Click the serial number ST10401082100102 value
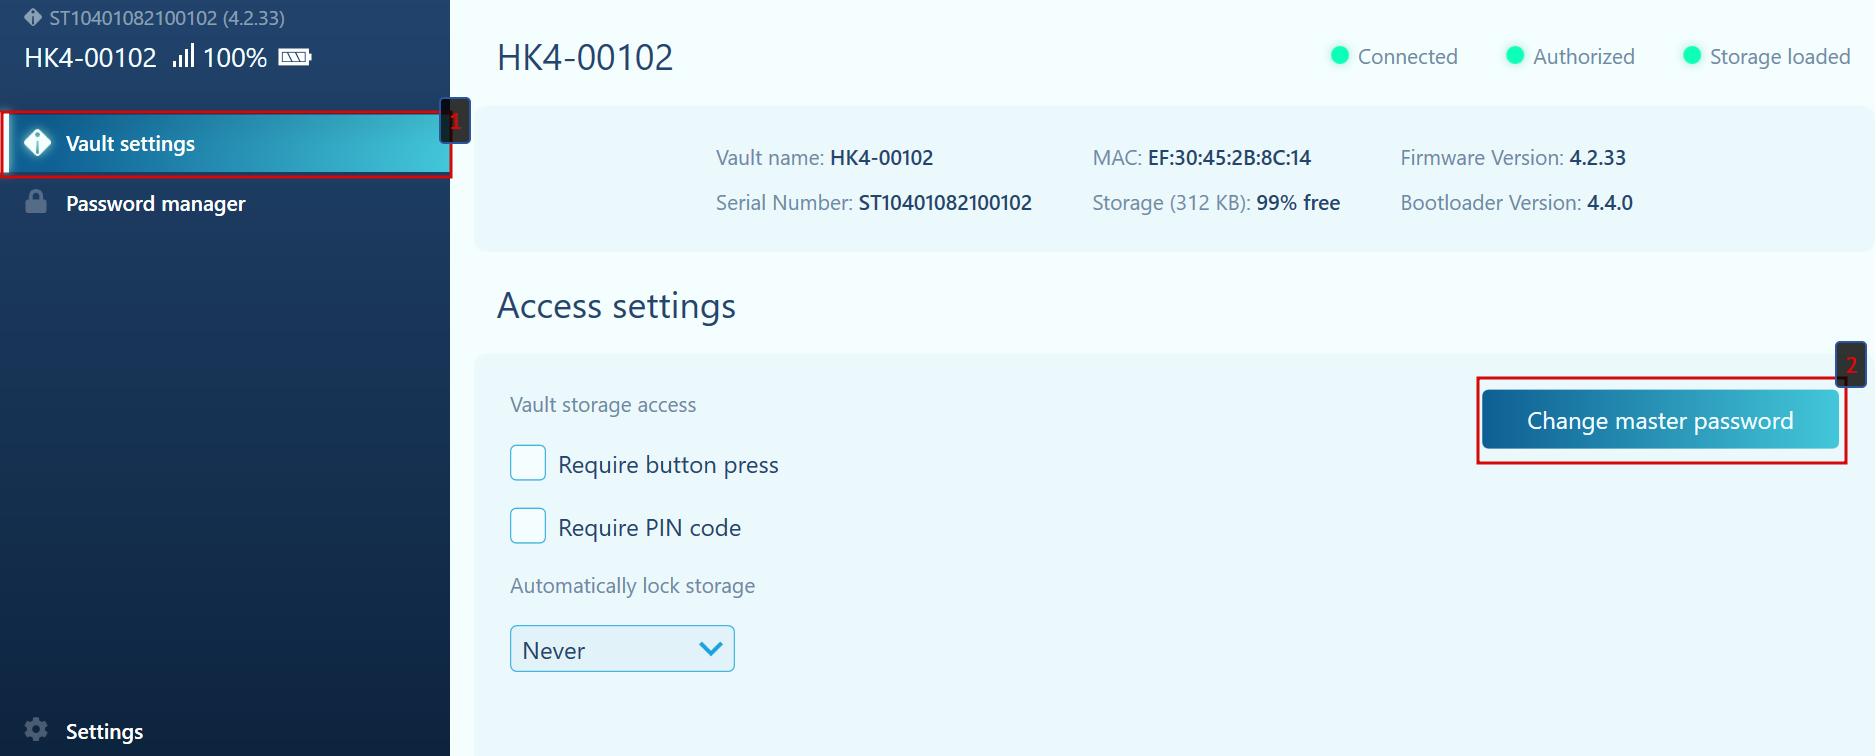The height and width of the screenshot is (756, 1875). tap(945, 203)
